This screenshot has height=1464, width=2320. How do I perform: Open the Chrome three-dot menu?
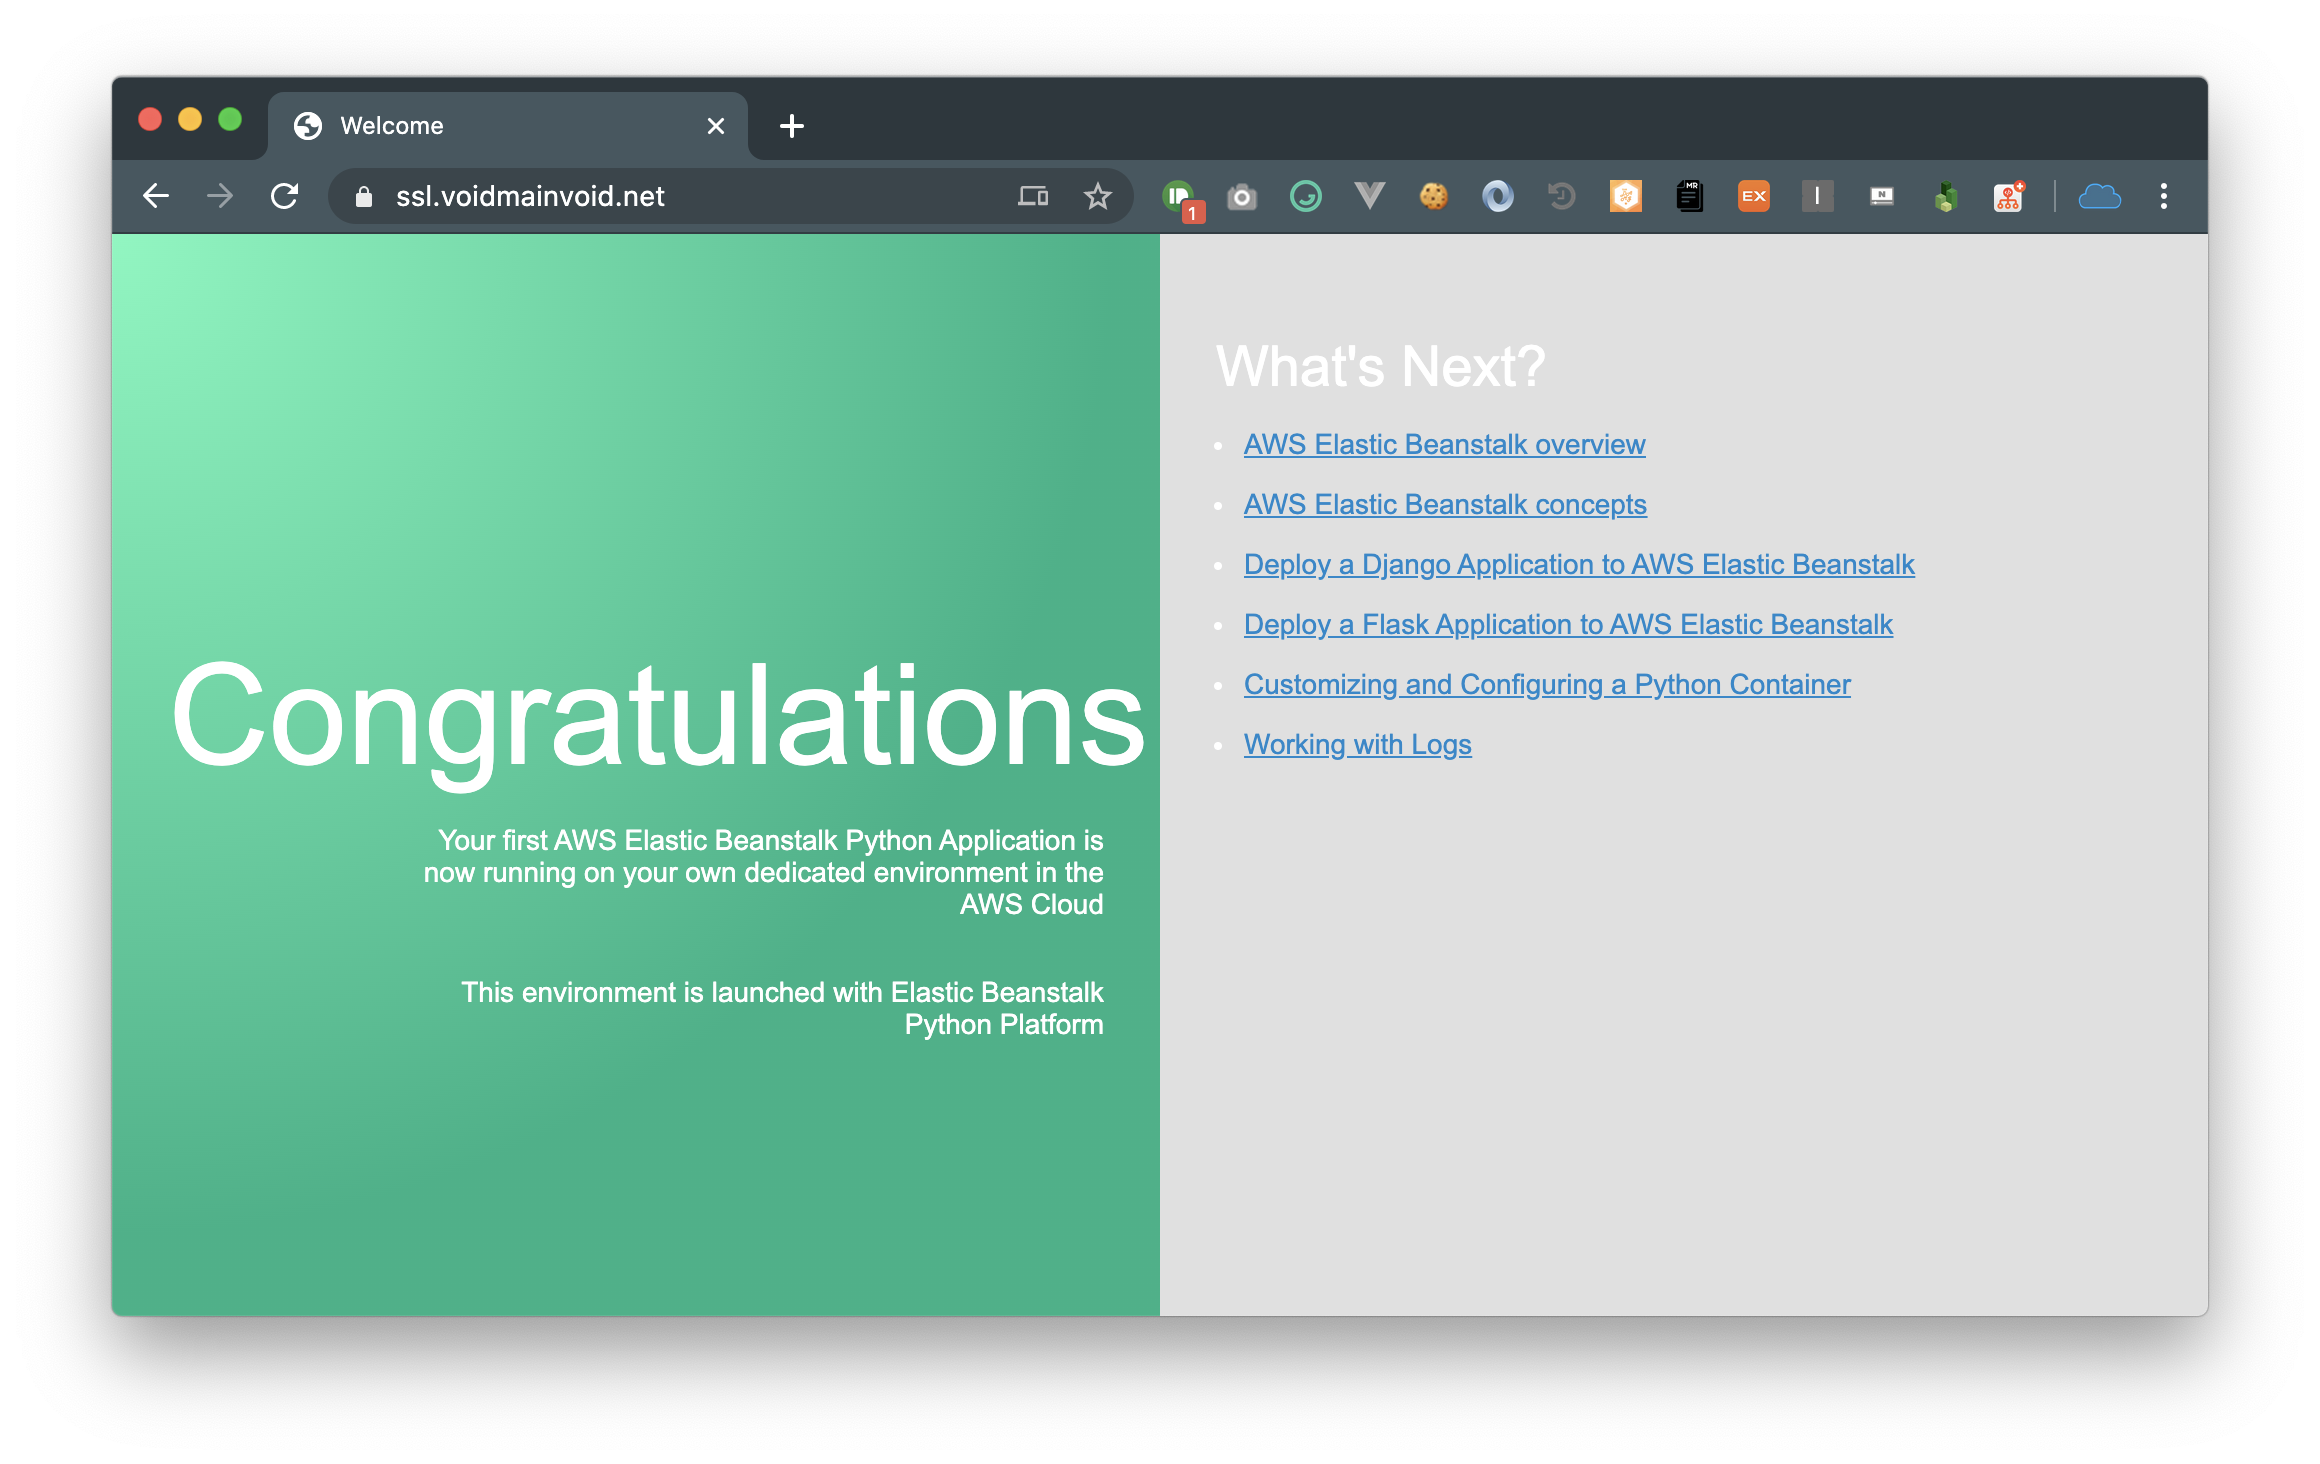coord(2163,196)
